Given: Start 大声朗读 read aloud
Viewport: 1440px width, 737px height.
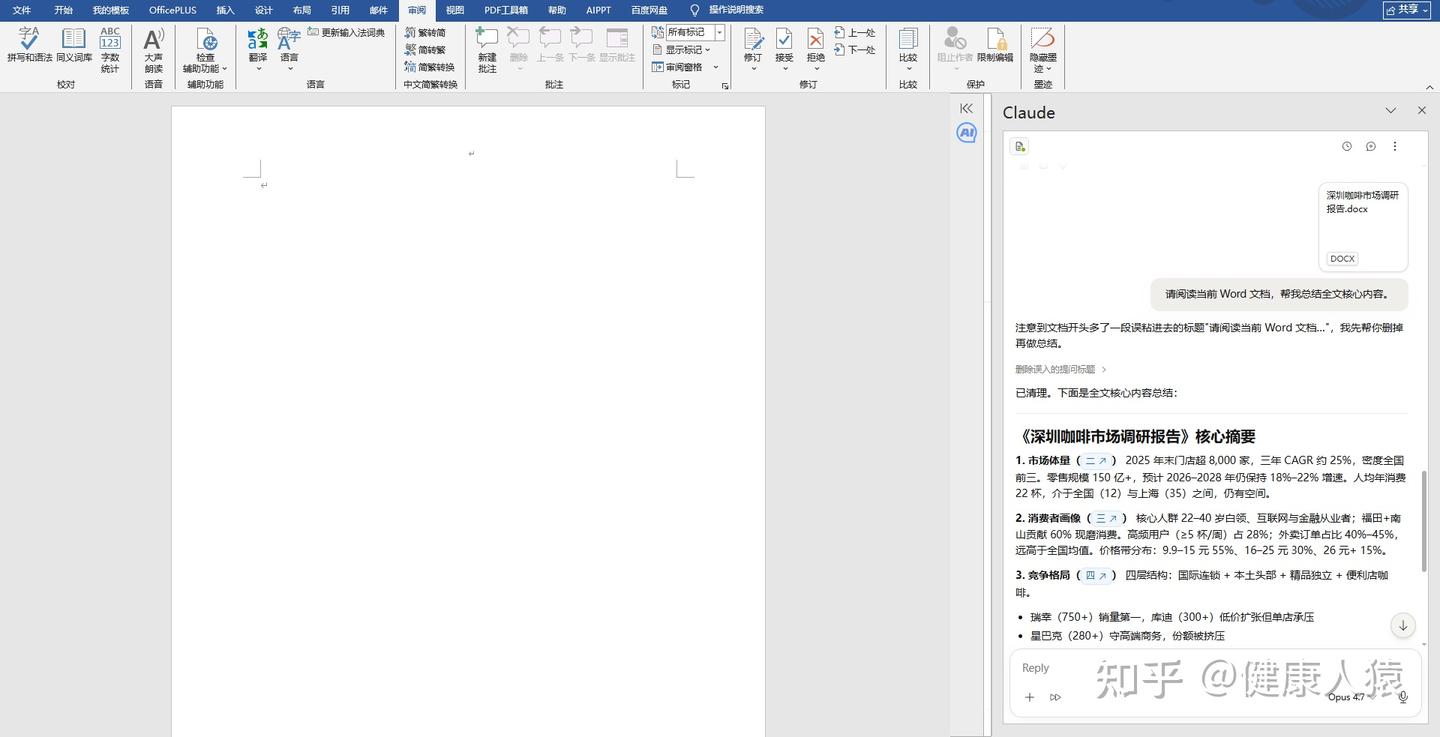Looking at the screenshot, I should click(153, 50).
